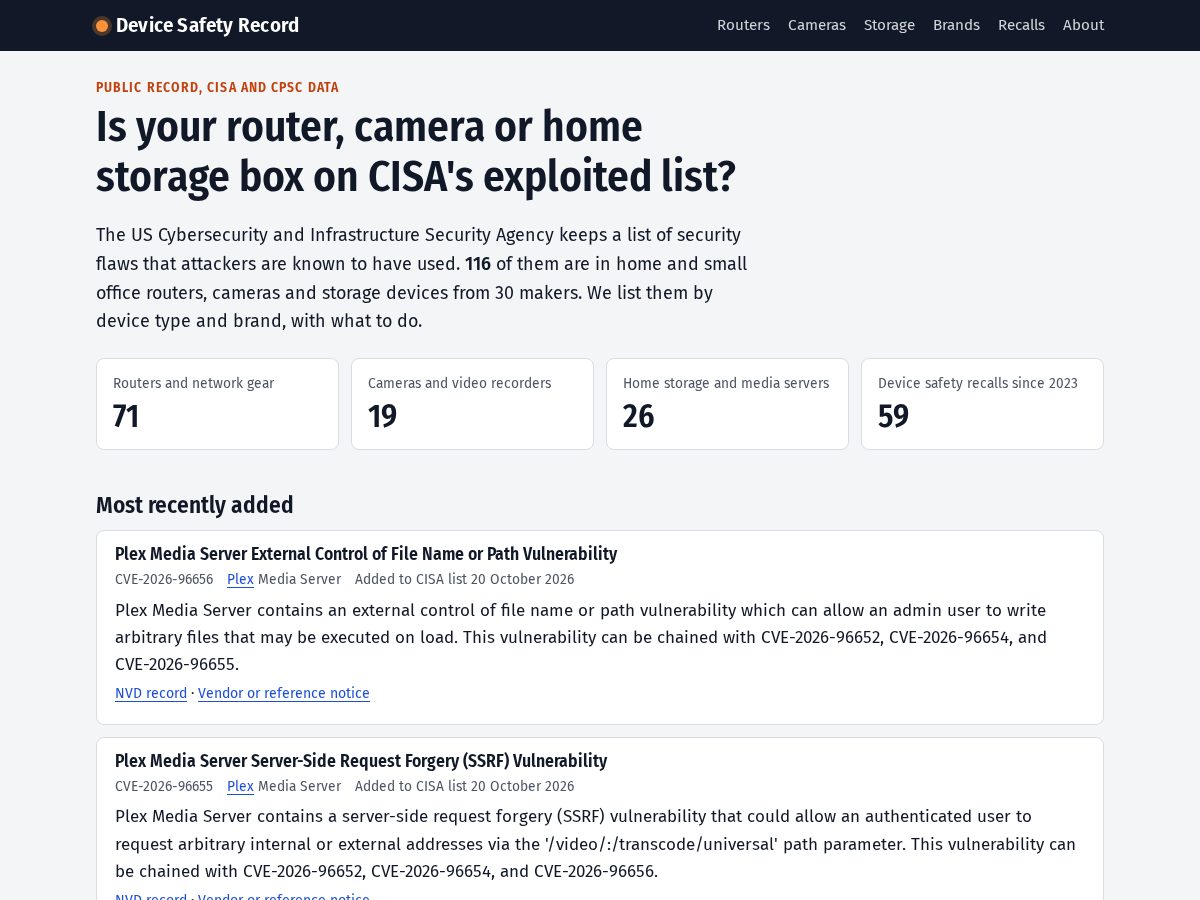Open the Brands nav item
The height and width of the screenshot is (900, 1200).
(x=956, y=25)
